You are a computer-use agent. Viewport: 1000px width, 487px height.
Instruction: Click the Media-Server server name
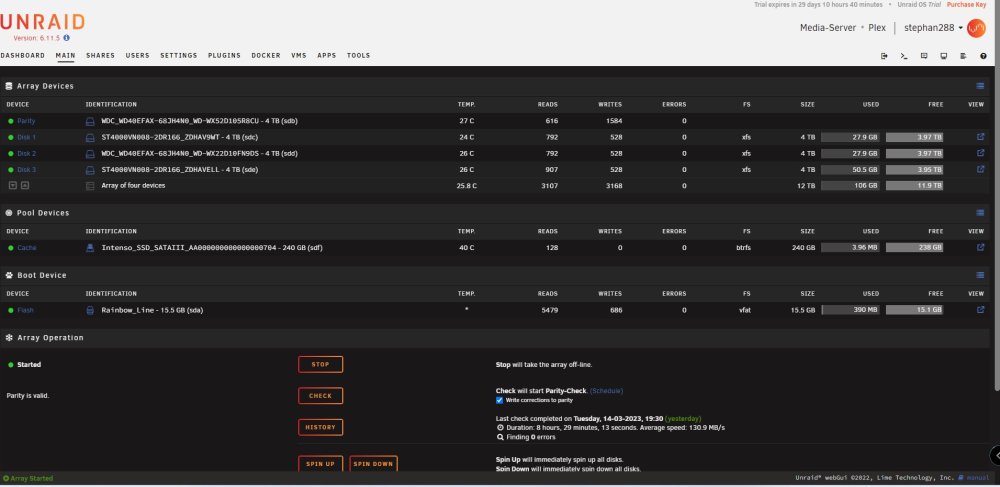pyautogui.click(x=828, y=28)
